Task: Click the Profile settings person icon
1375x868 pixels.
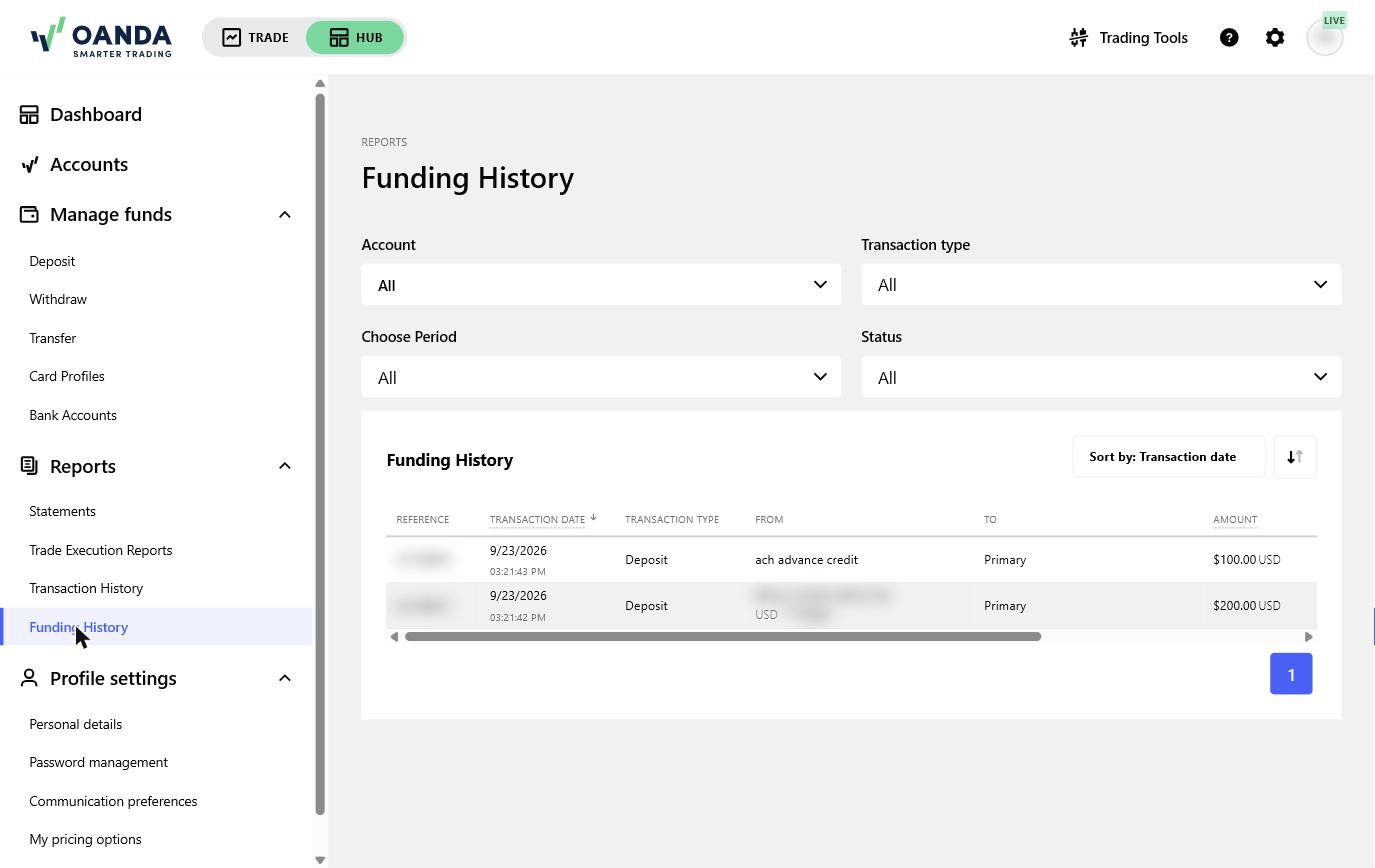Action: coord(29,678)
